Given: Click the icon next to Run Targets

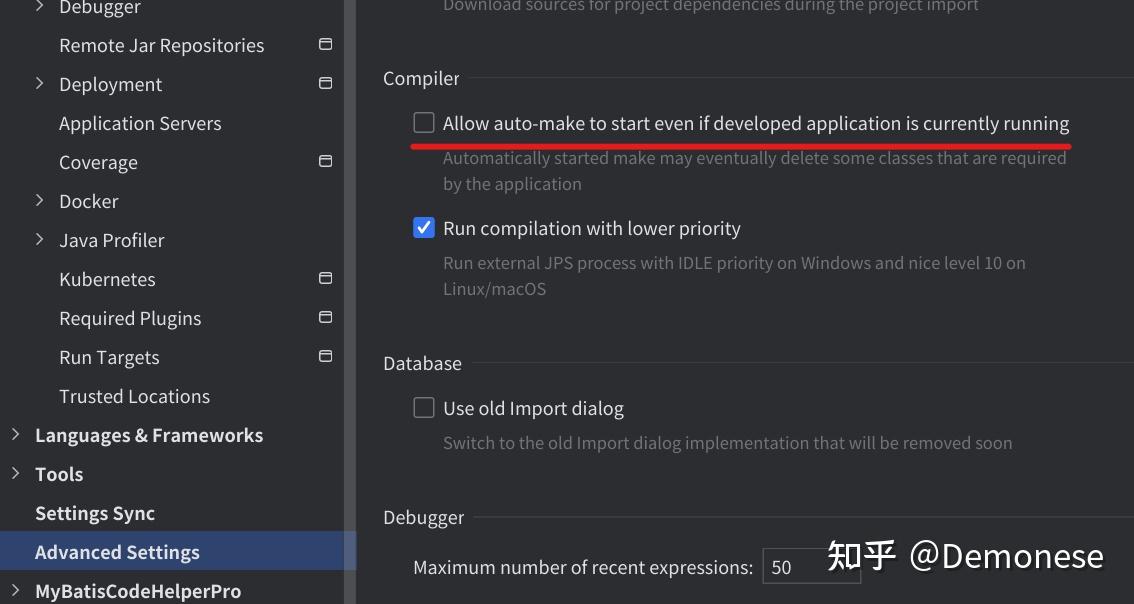Looking at the screenshot, I should [324, 355].
